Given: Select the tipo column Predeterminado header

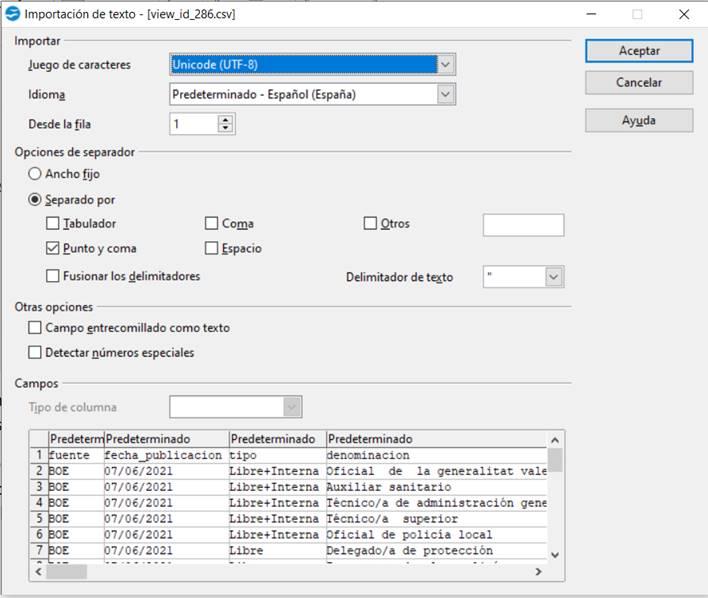Looking at the screenshot, I should [278, 439].
